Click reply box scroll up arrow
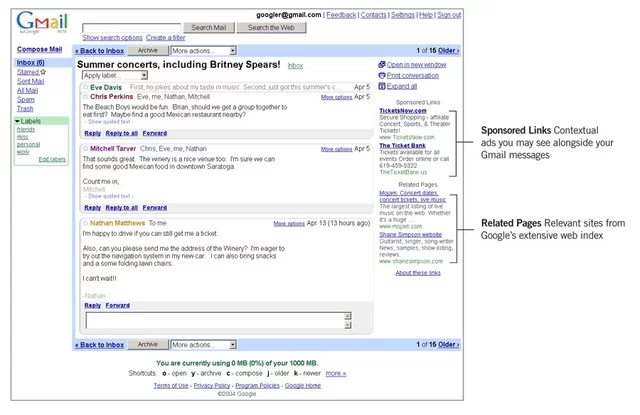The image size is (640, 415). pos(348,316)
